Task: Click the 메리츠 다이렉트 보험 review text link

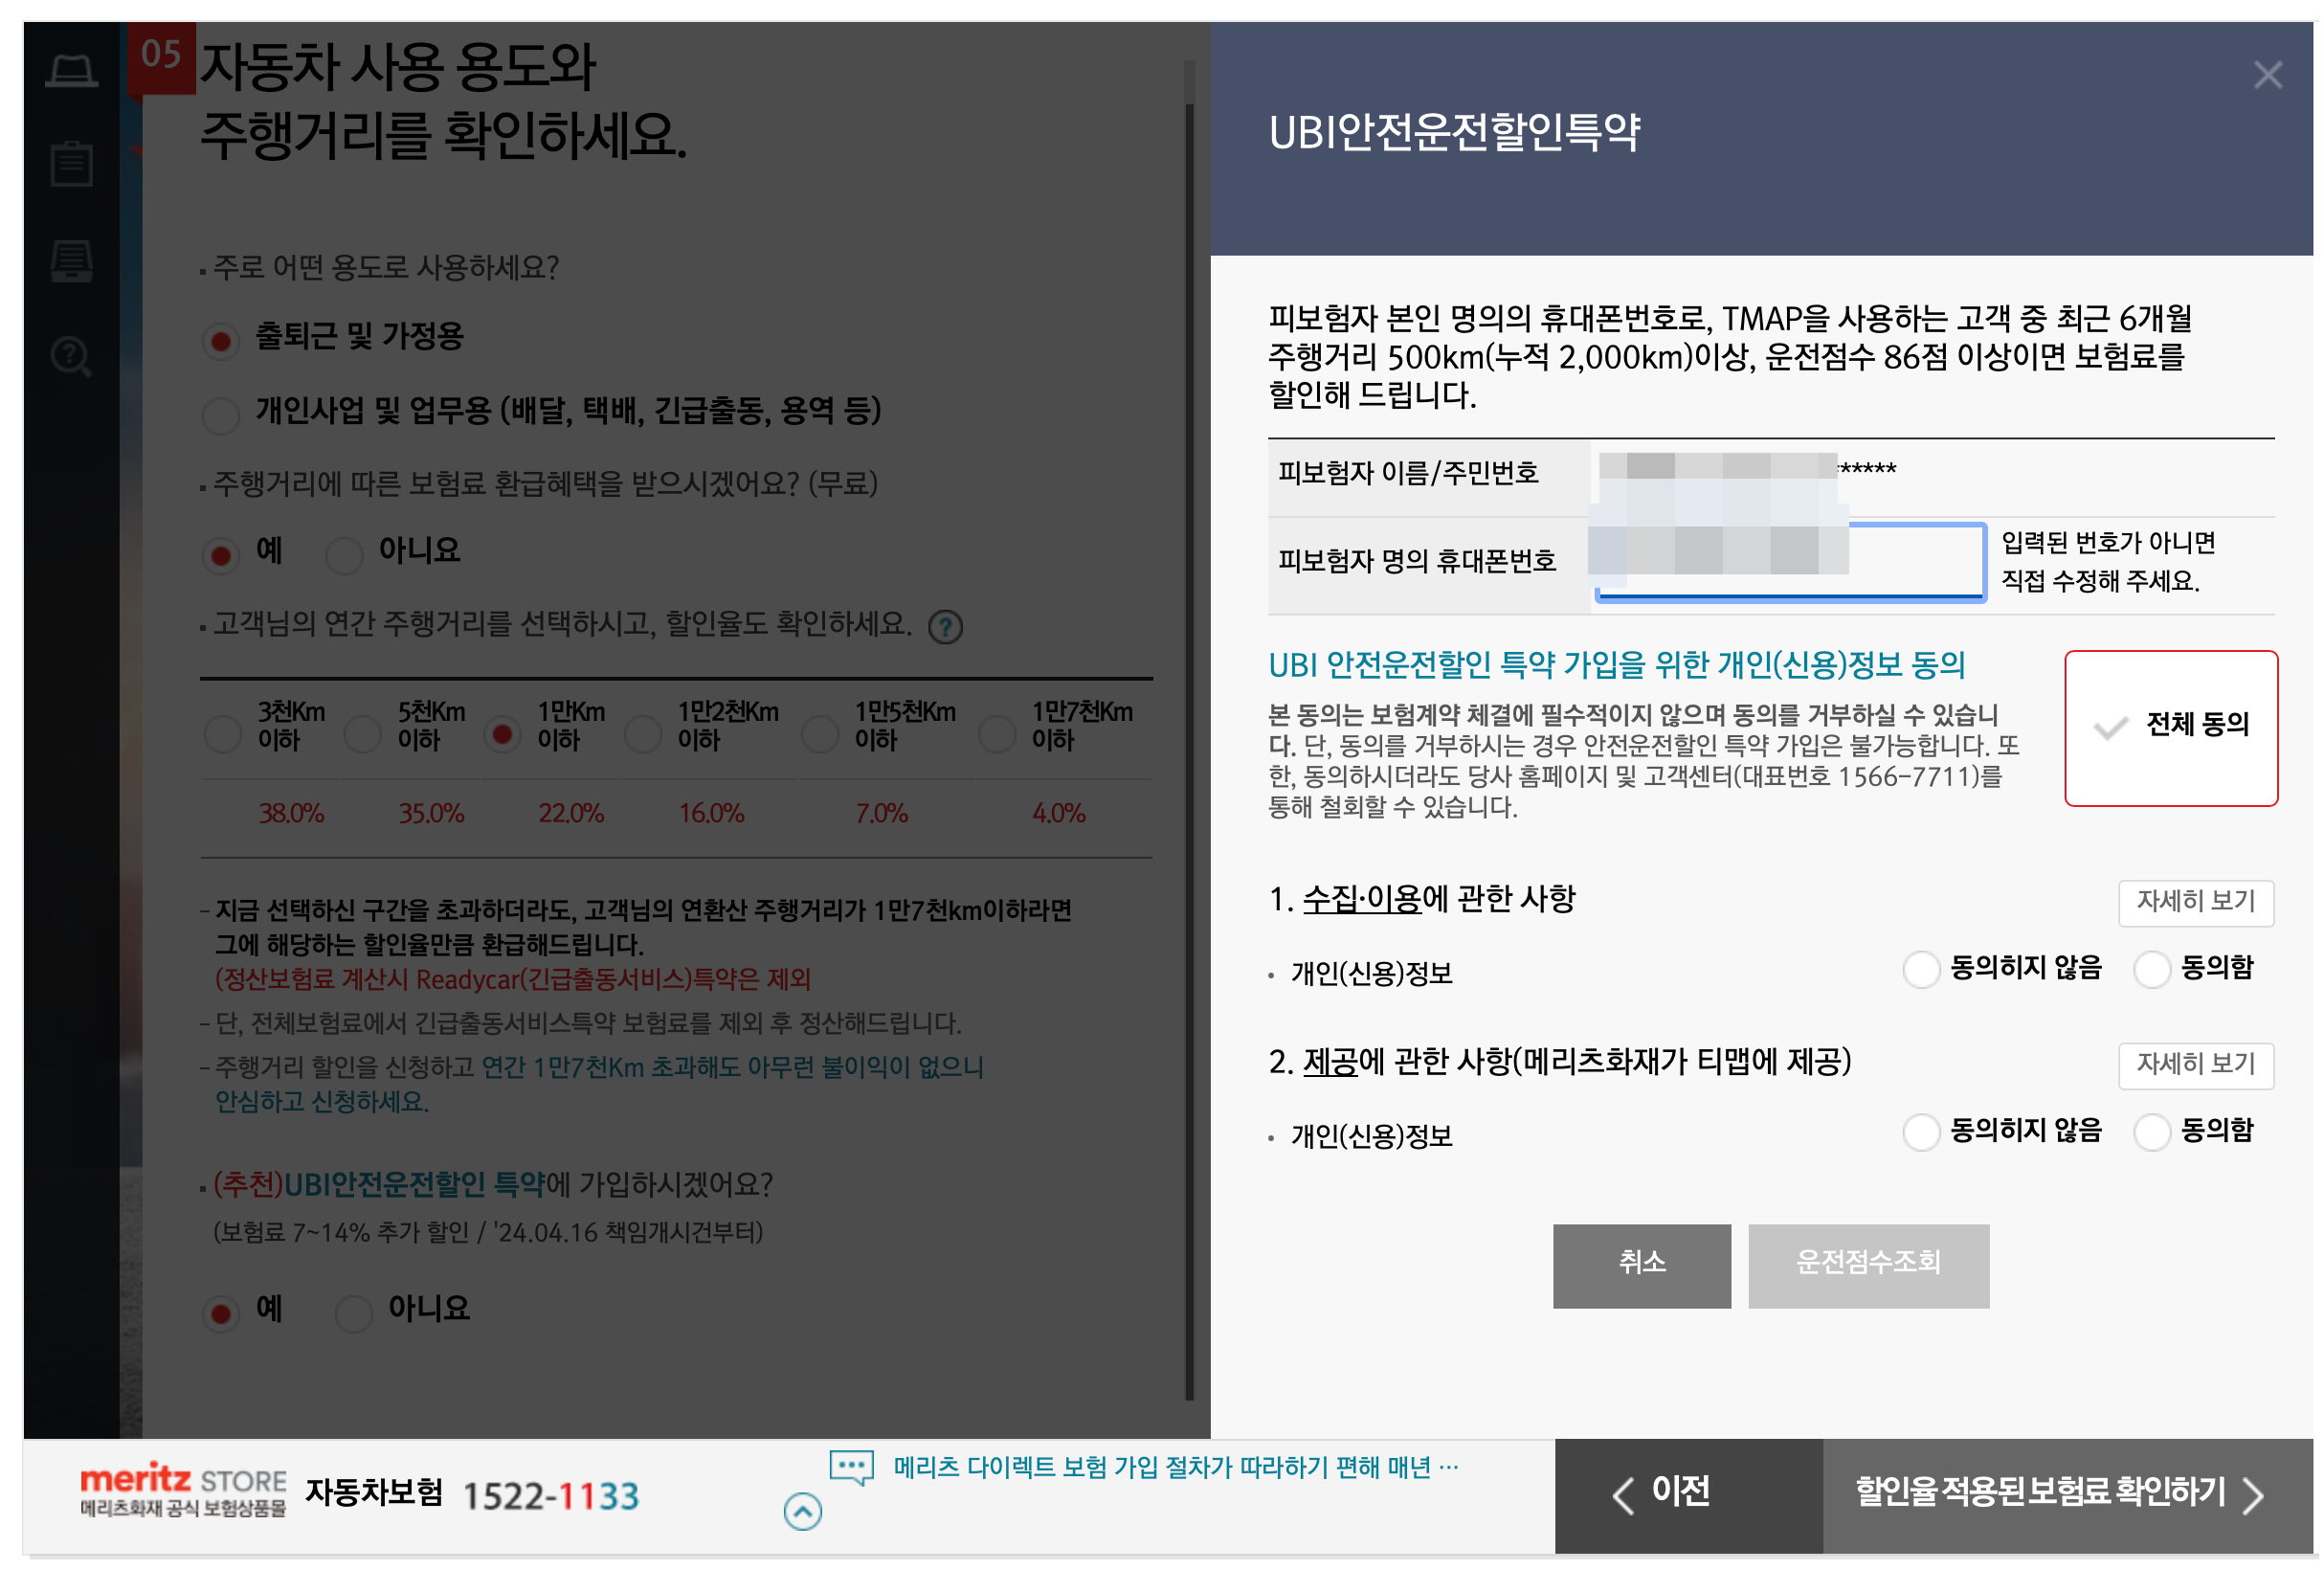Action: pyautogui.click(x=1175, y=1467)
